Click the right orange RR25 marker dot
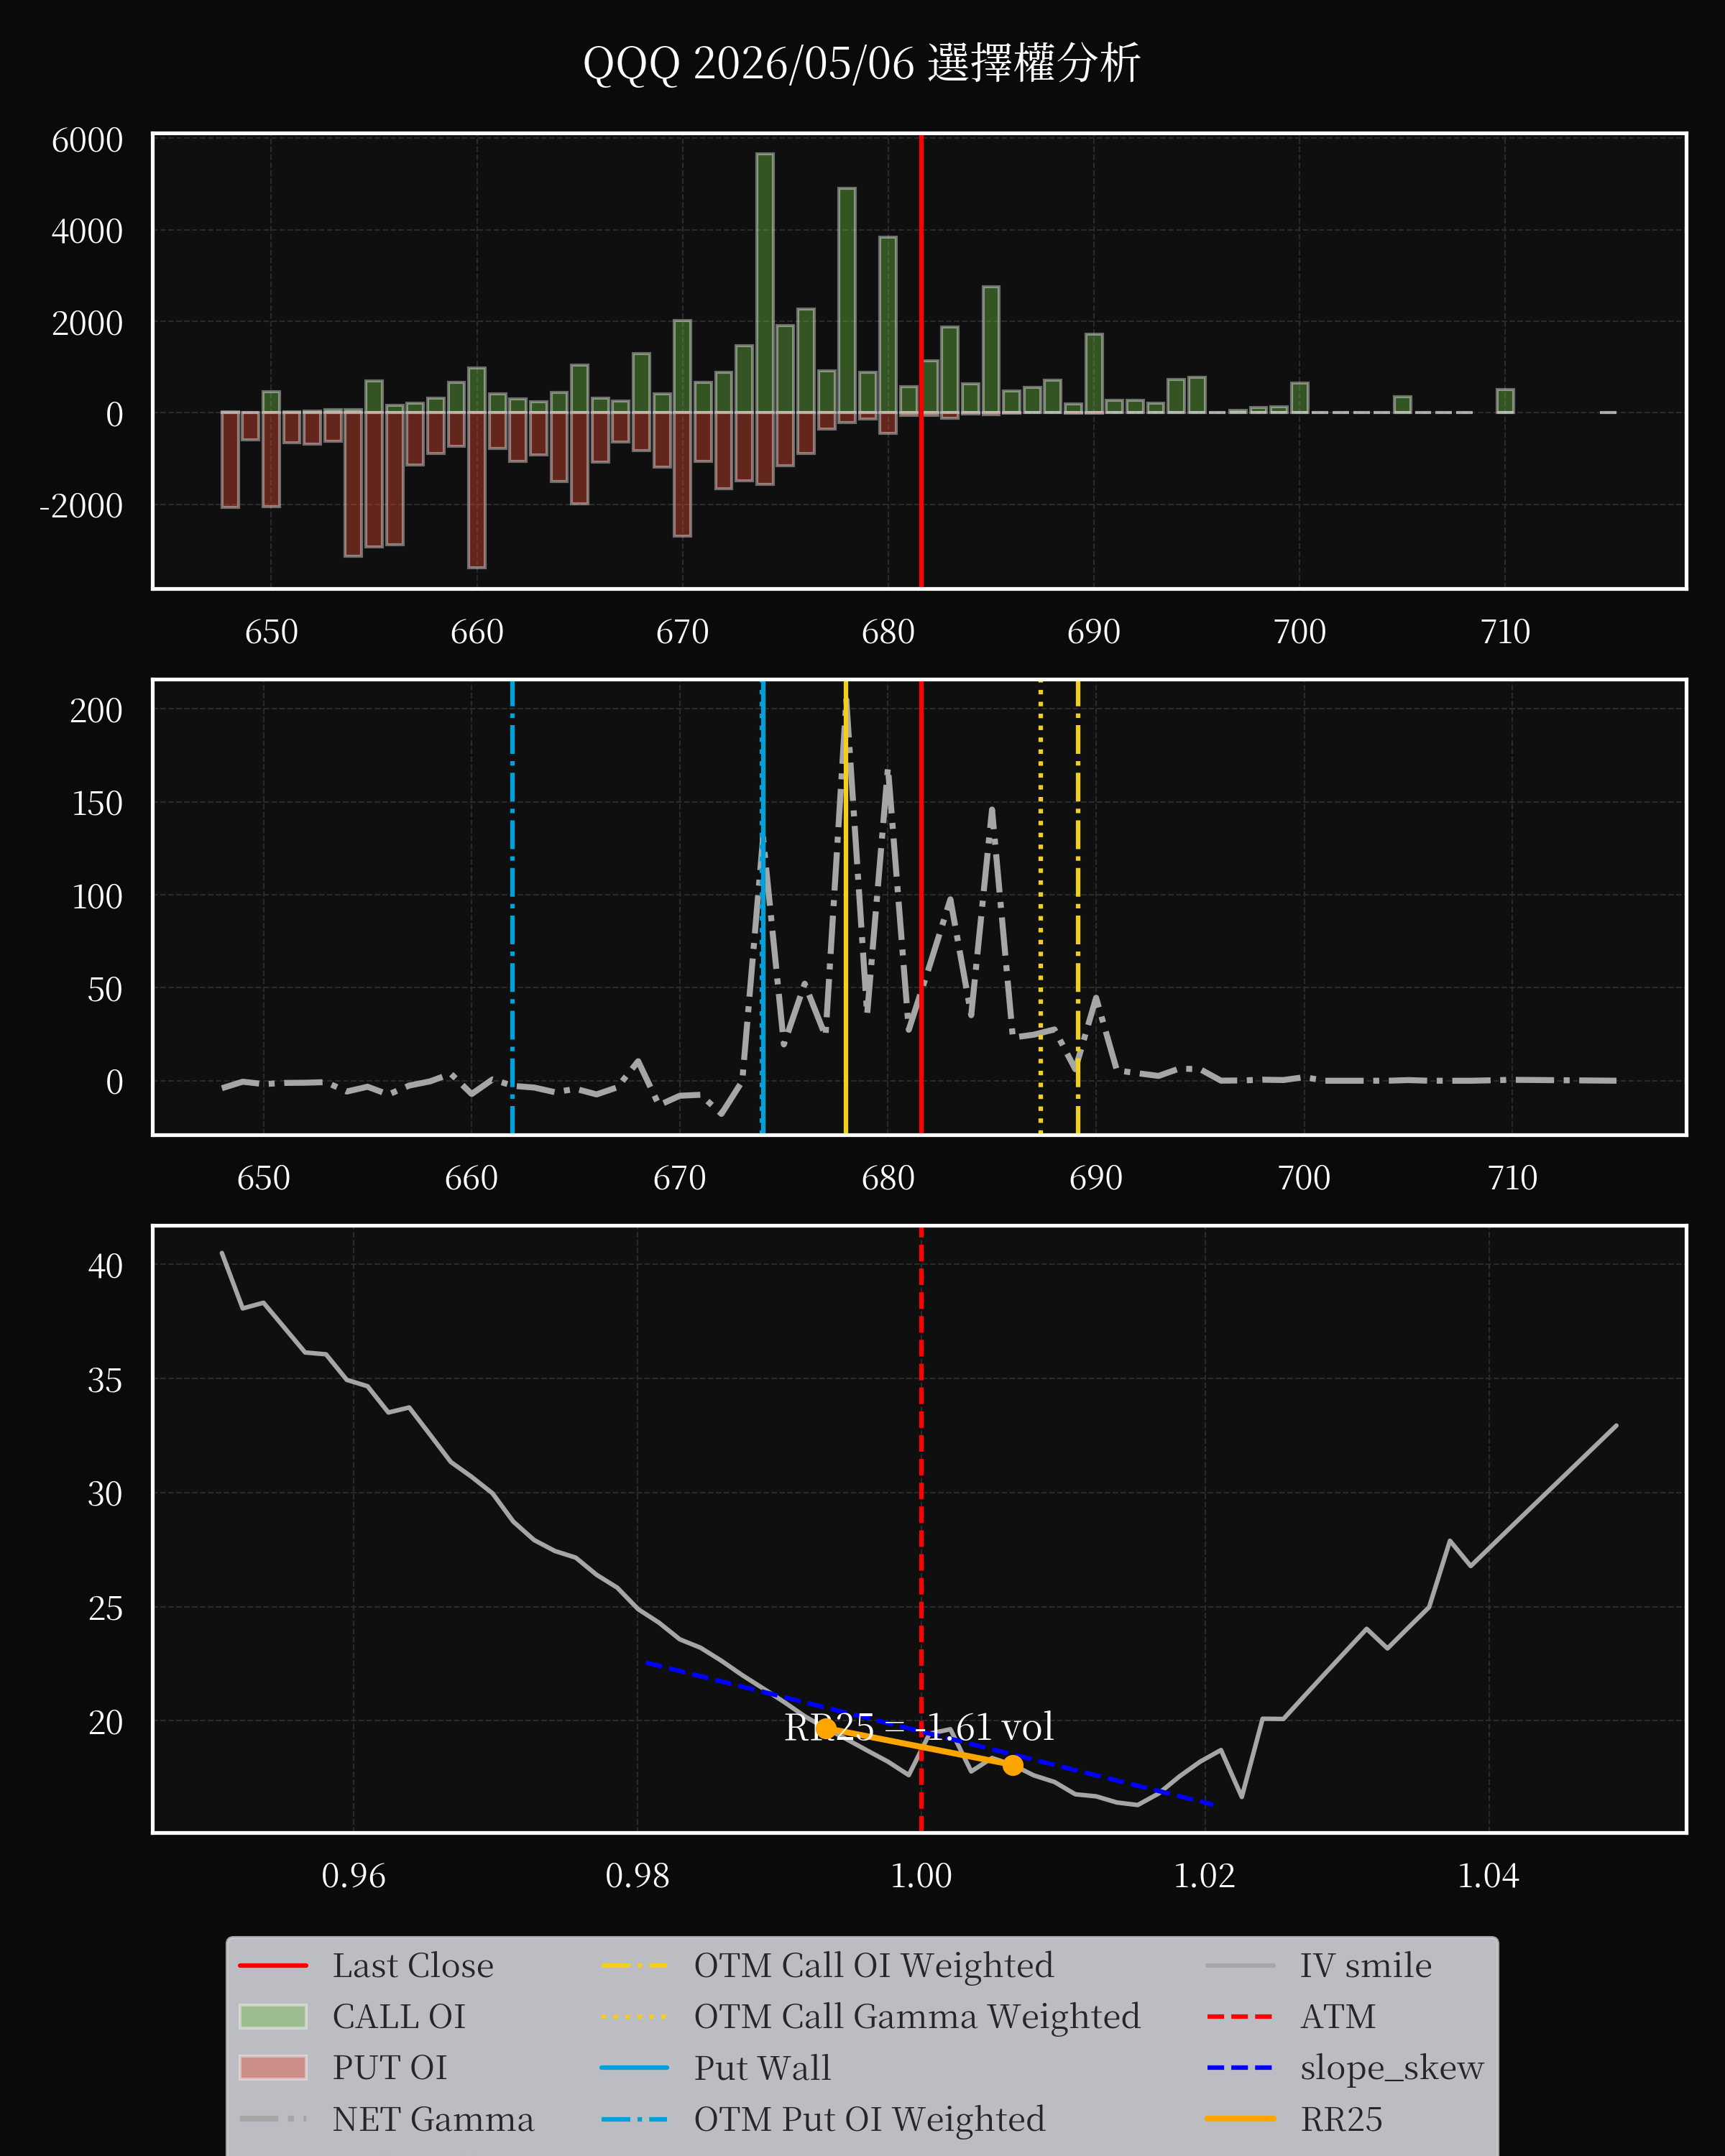1725x2156 pixels. [x=1013, y=1765]
